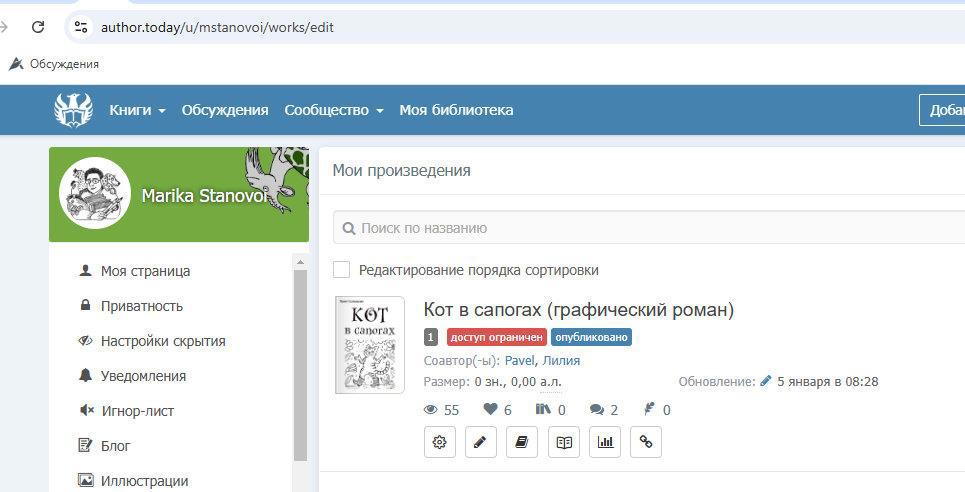
Task: Click the Кот в сапогах cover thumbnail
Action: click(369, 345)
